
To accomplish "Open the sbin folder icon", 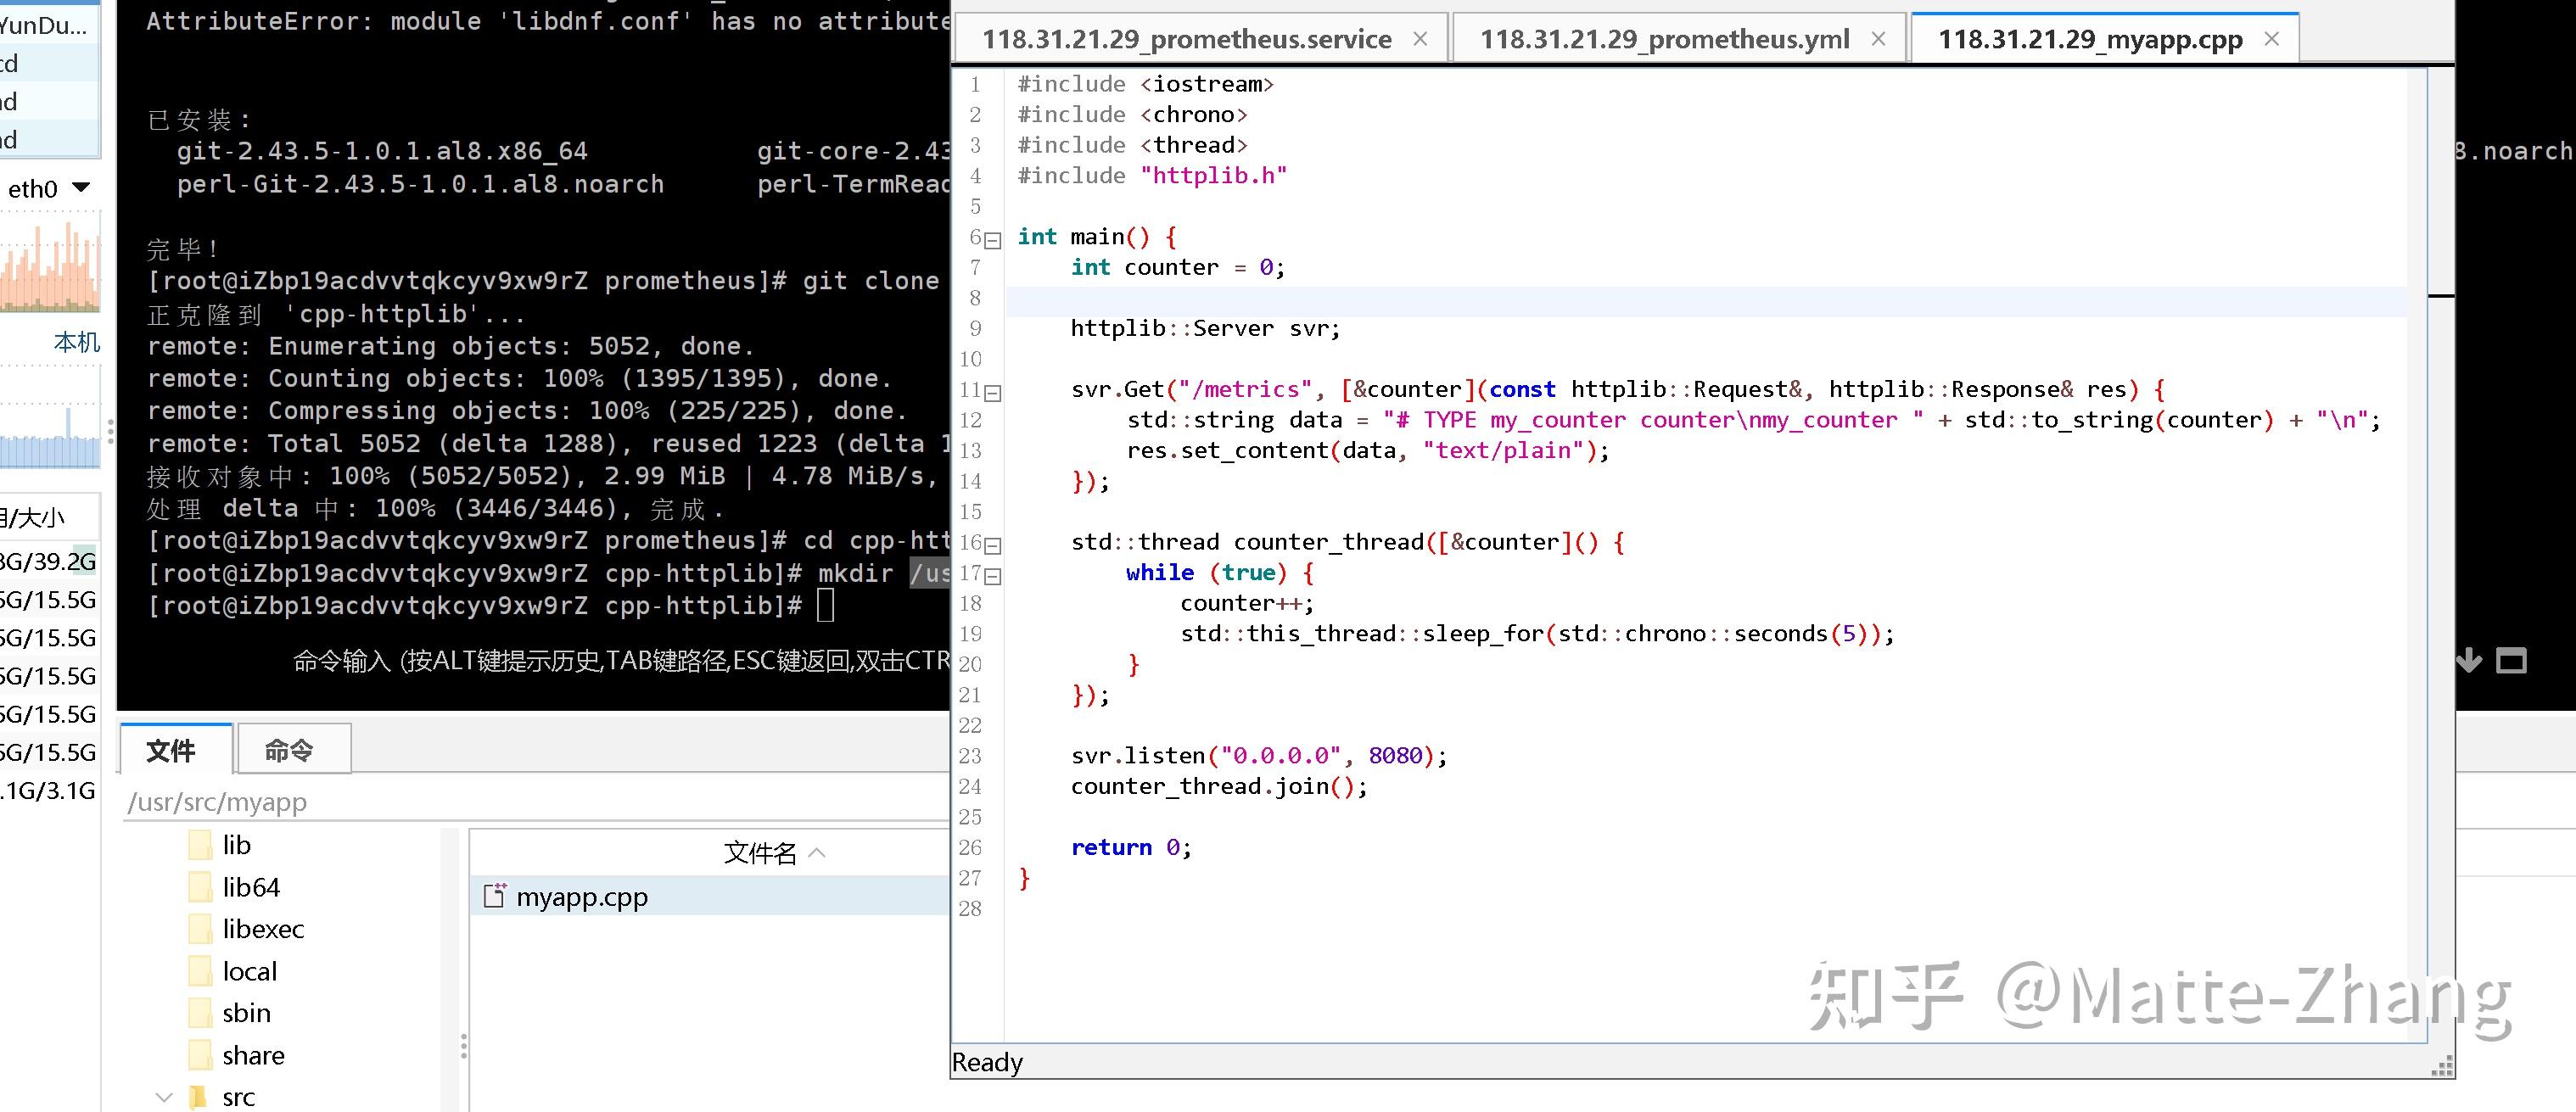I will coord(200,1013).
